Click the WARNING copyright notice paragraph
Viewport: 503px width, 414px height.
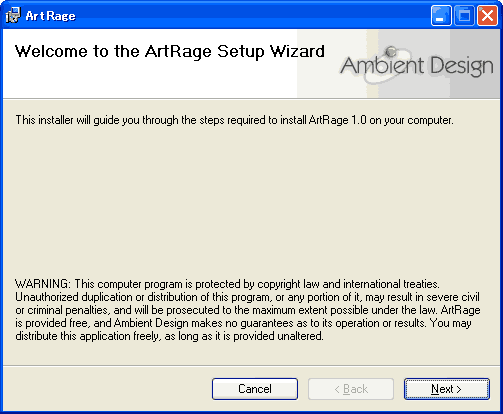tap(248, 310)
